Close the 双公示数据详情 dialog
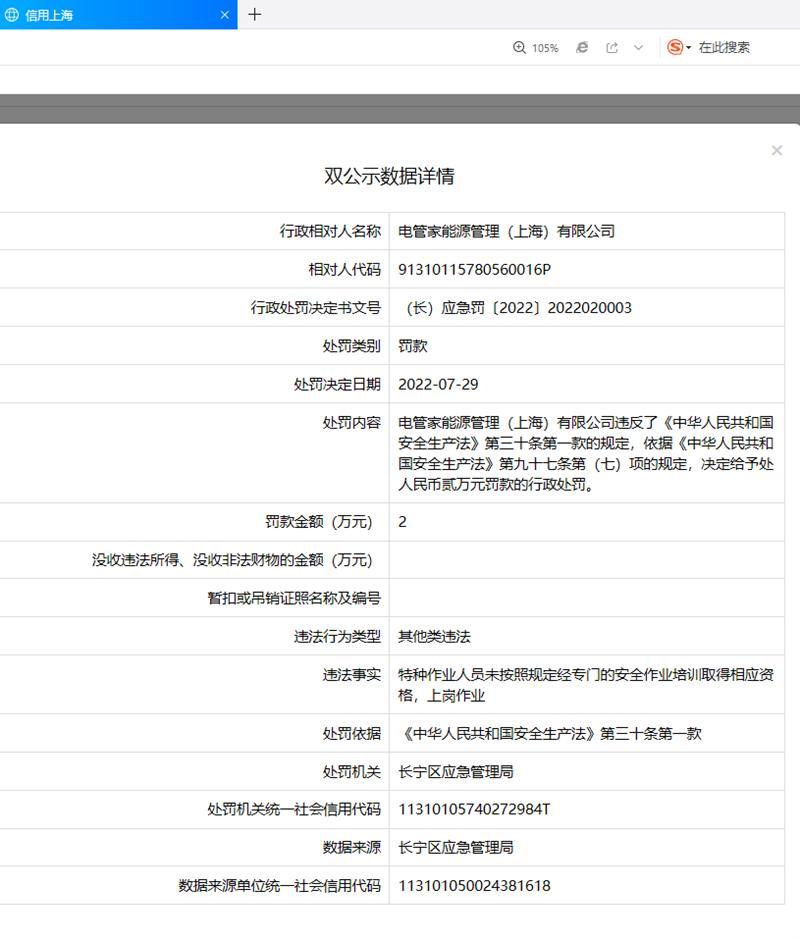The width and height of the screenshot is (800, 939). 777,150
